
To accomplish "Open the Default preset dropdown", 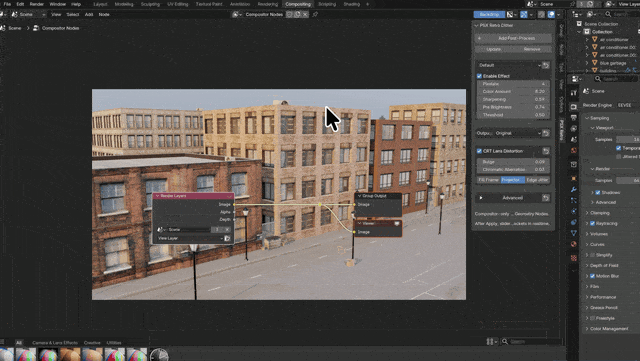I will click(509, 65).
